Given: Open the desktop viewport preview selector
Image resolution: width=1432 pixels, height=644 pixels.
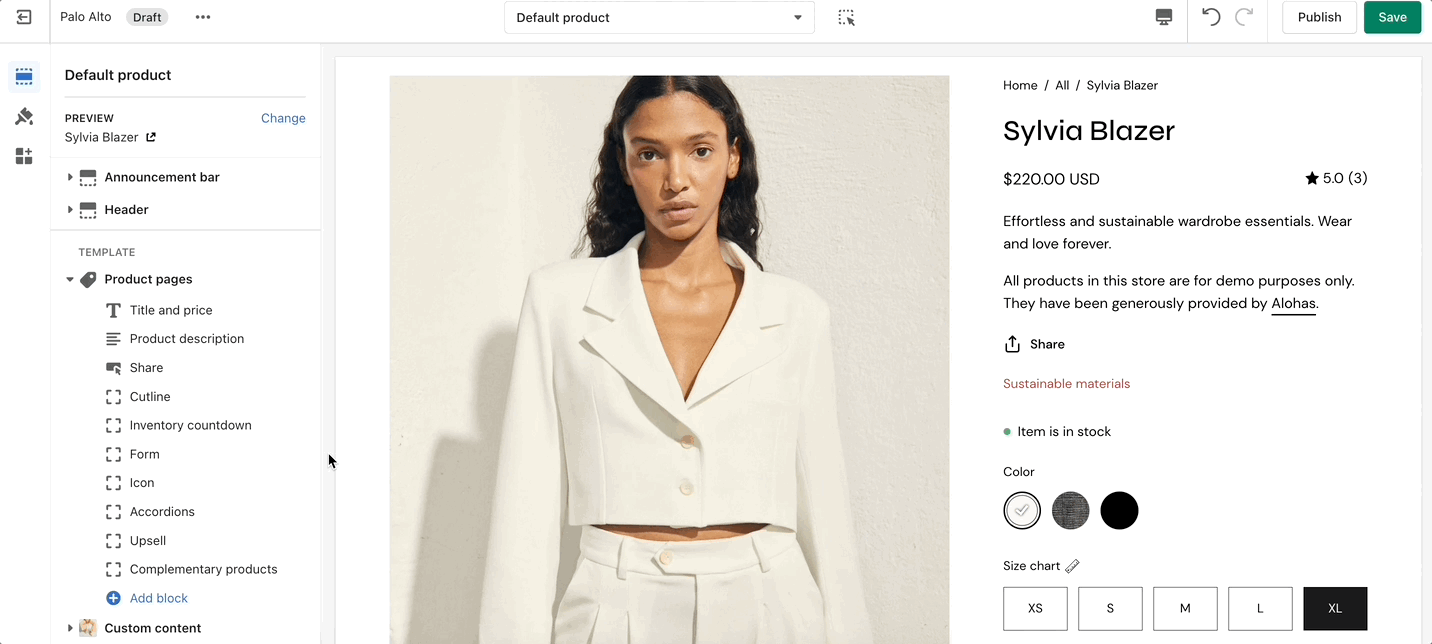Looking at the screenshot, I should click(1163, 17).
